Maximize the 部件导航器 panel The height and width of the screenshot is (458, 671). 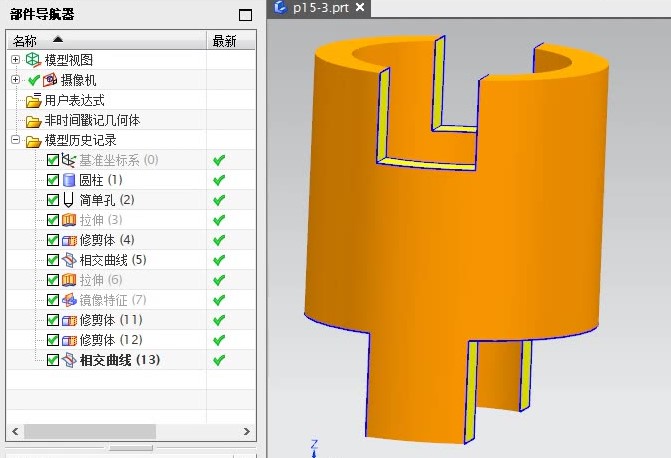[x=245, y=14]
